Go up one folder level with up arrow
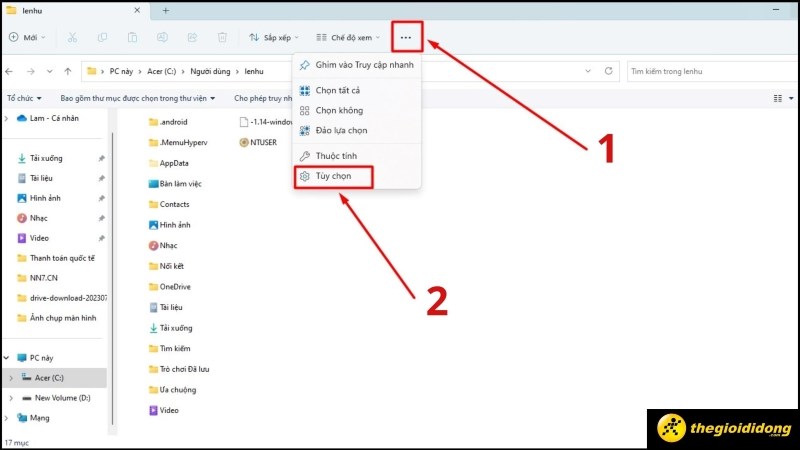The height and width of the screenshot is (450, 800). 67,72
